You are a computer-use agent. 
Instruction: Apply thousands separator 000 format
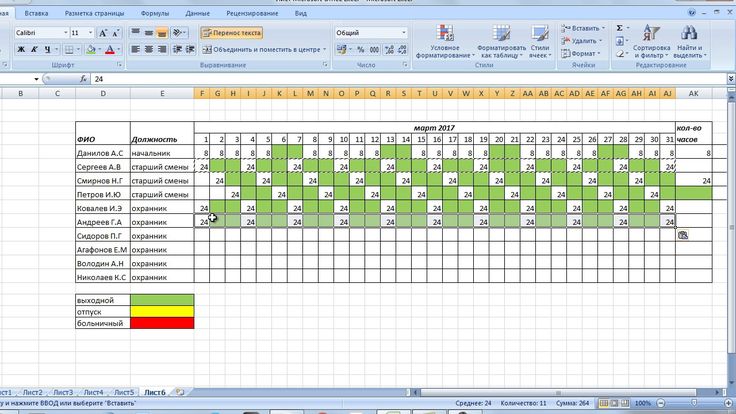pos(374,49)
